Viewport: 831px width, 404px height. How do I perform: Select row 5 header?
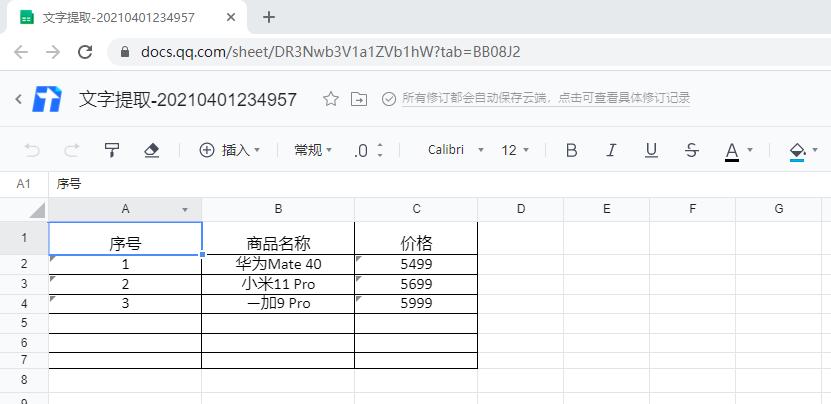click(x=24, y=323)
